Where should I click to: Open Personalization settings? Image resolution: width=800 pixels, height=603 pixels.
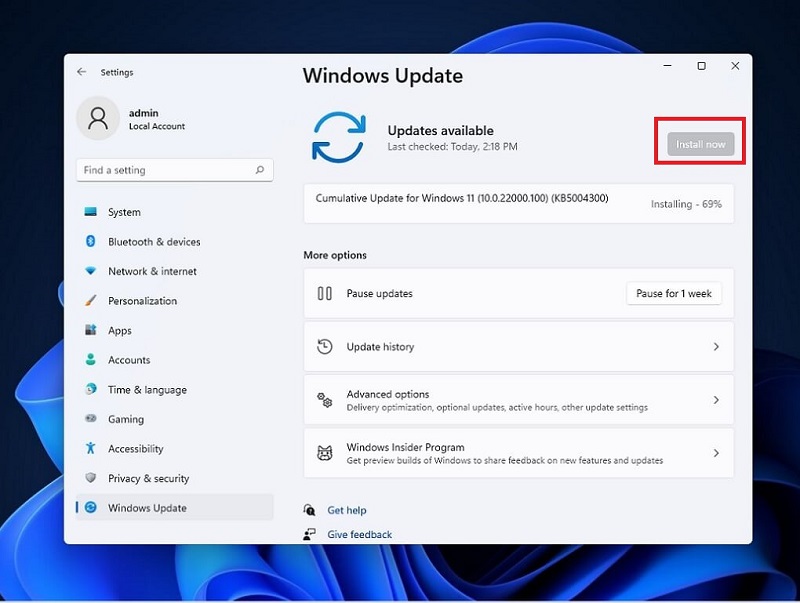174,300
